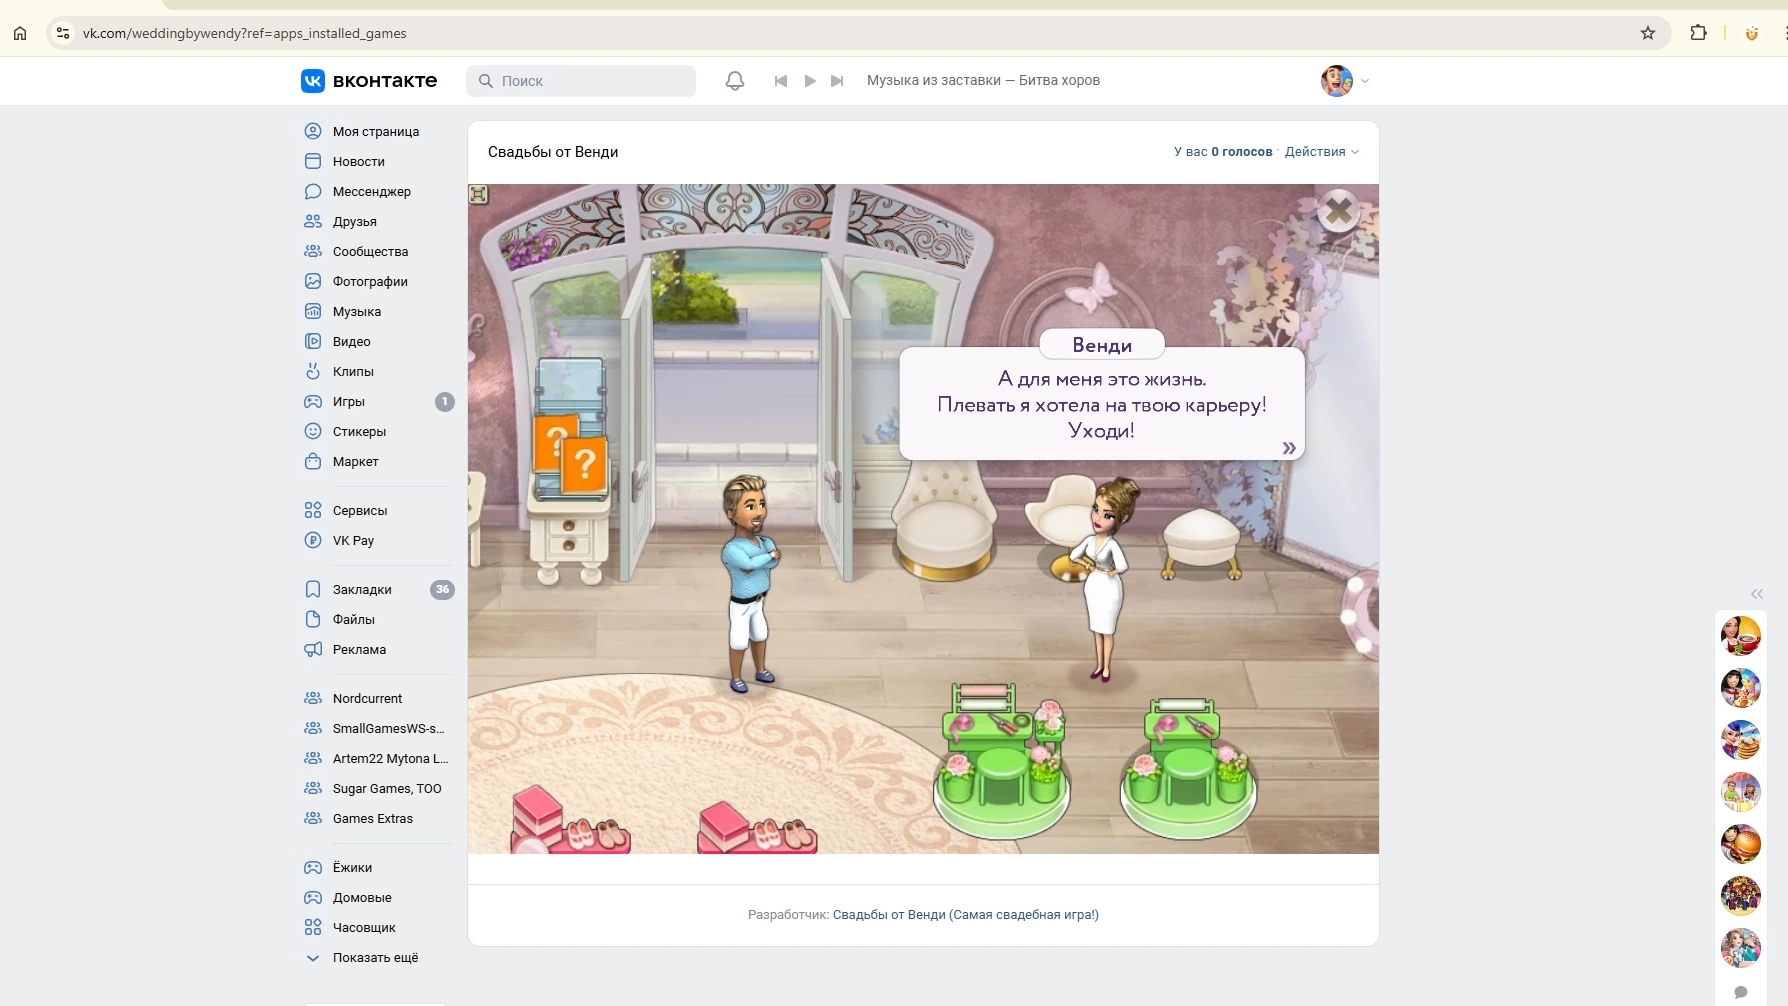Click the Реклама megaphone icon
The height and width of the screenshot is (1006, 1788).
(x=313, y=649)
